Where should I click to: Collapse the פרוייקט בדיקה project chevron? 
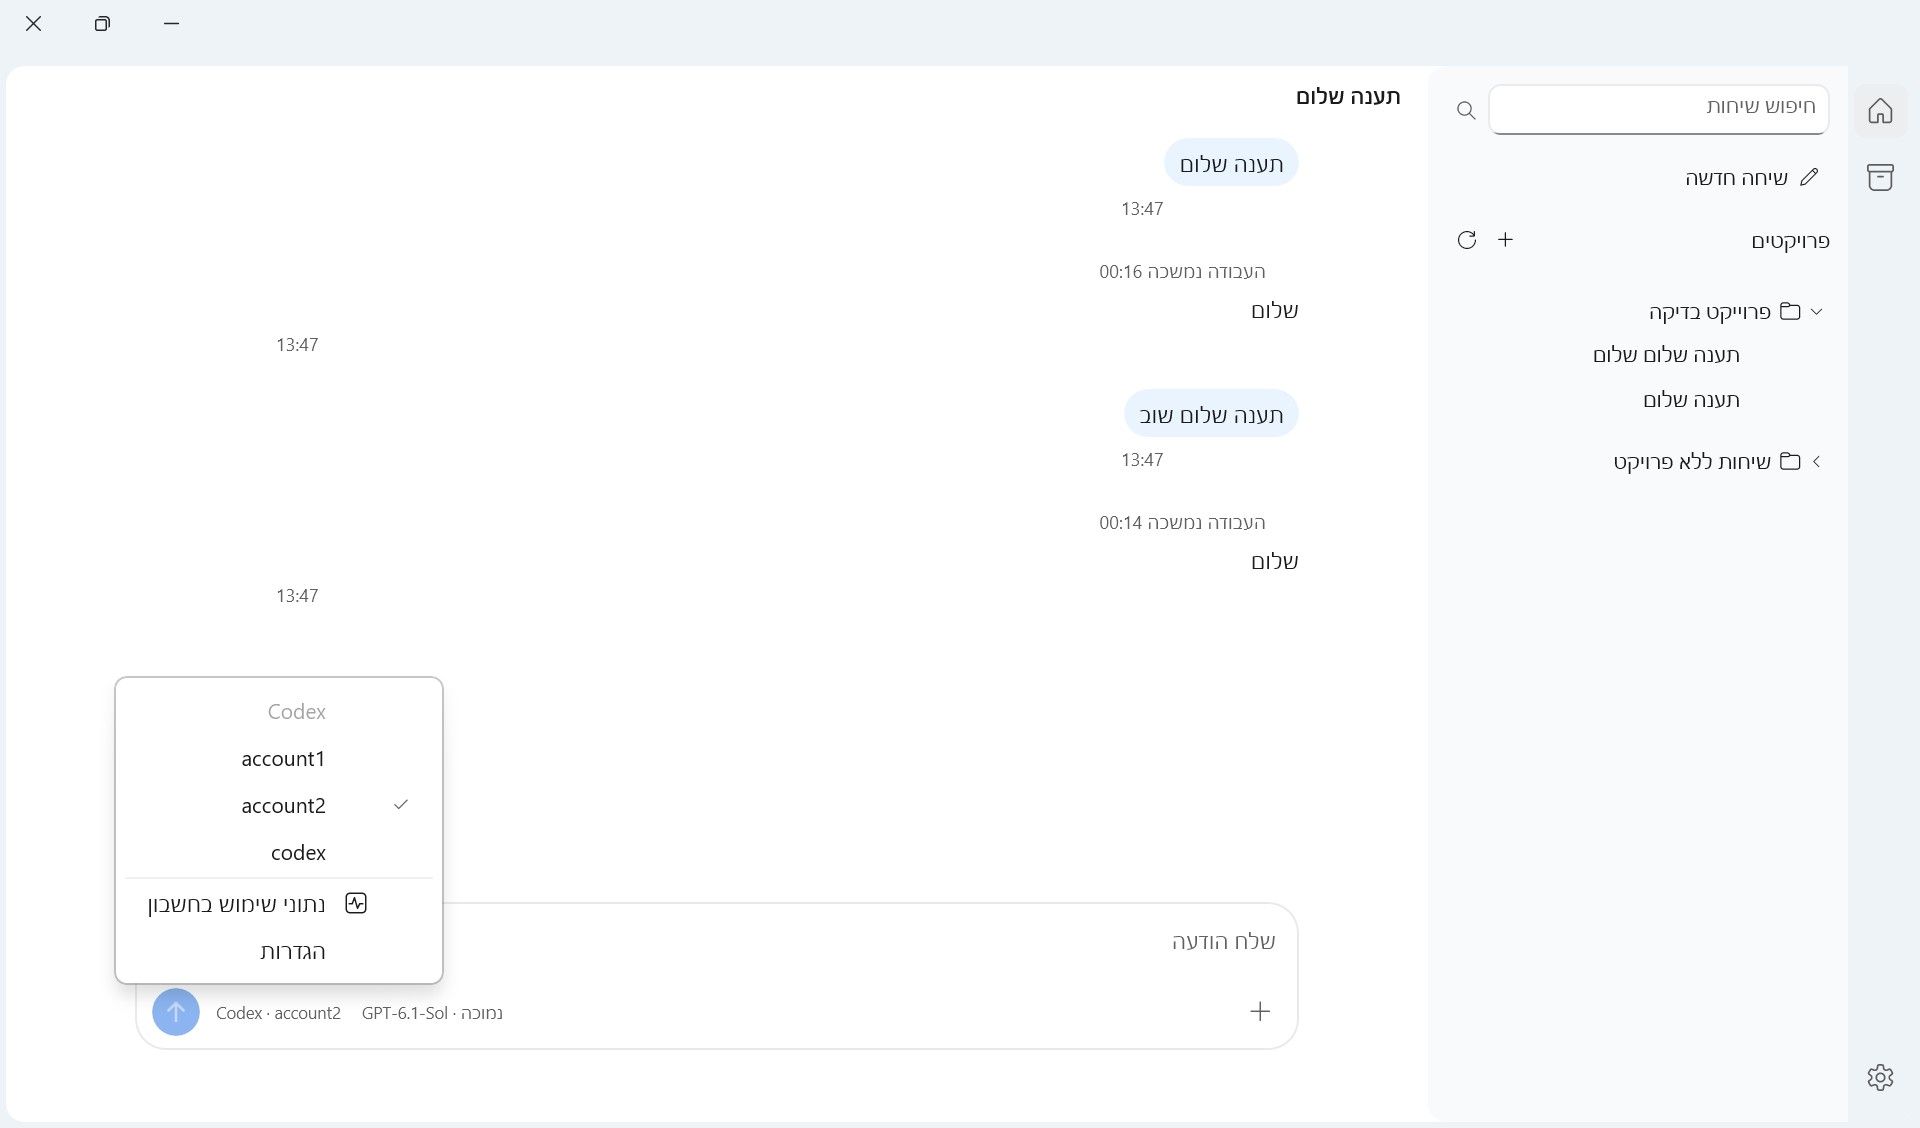[x=1817, y=311]
